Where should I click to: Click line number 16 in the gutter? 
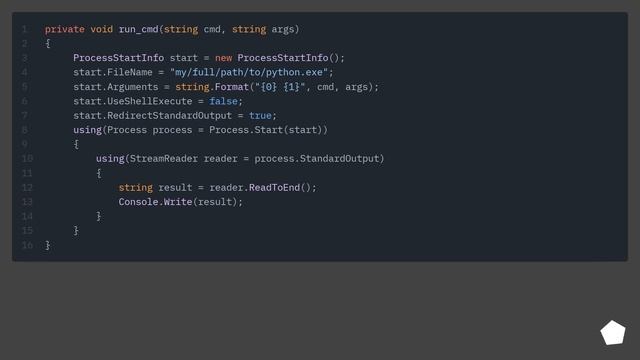pyautogui.click(x=27, y=245)
